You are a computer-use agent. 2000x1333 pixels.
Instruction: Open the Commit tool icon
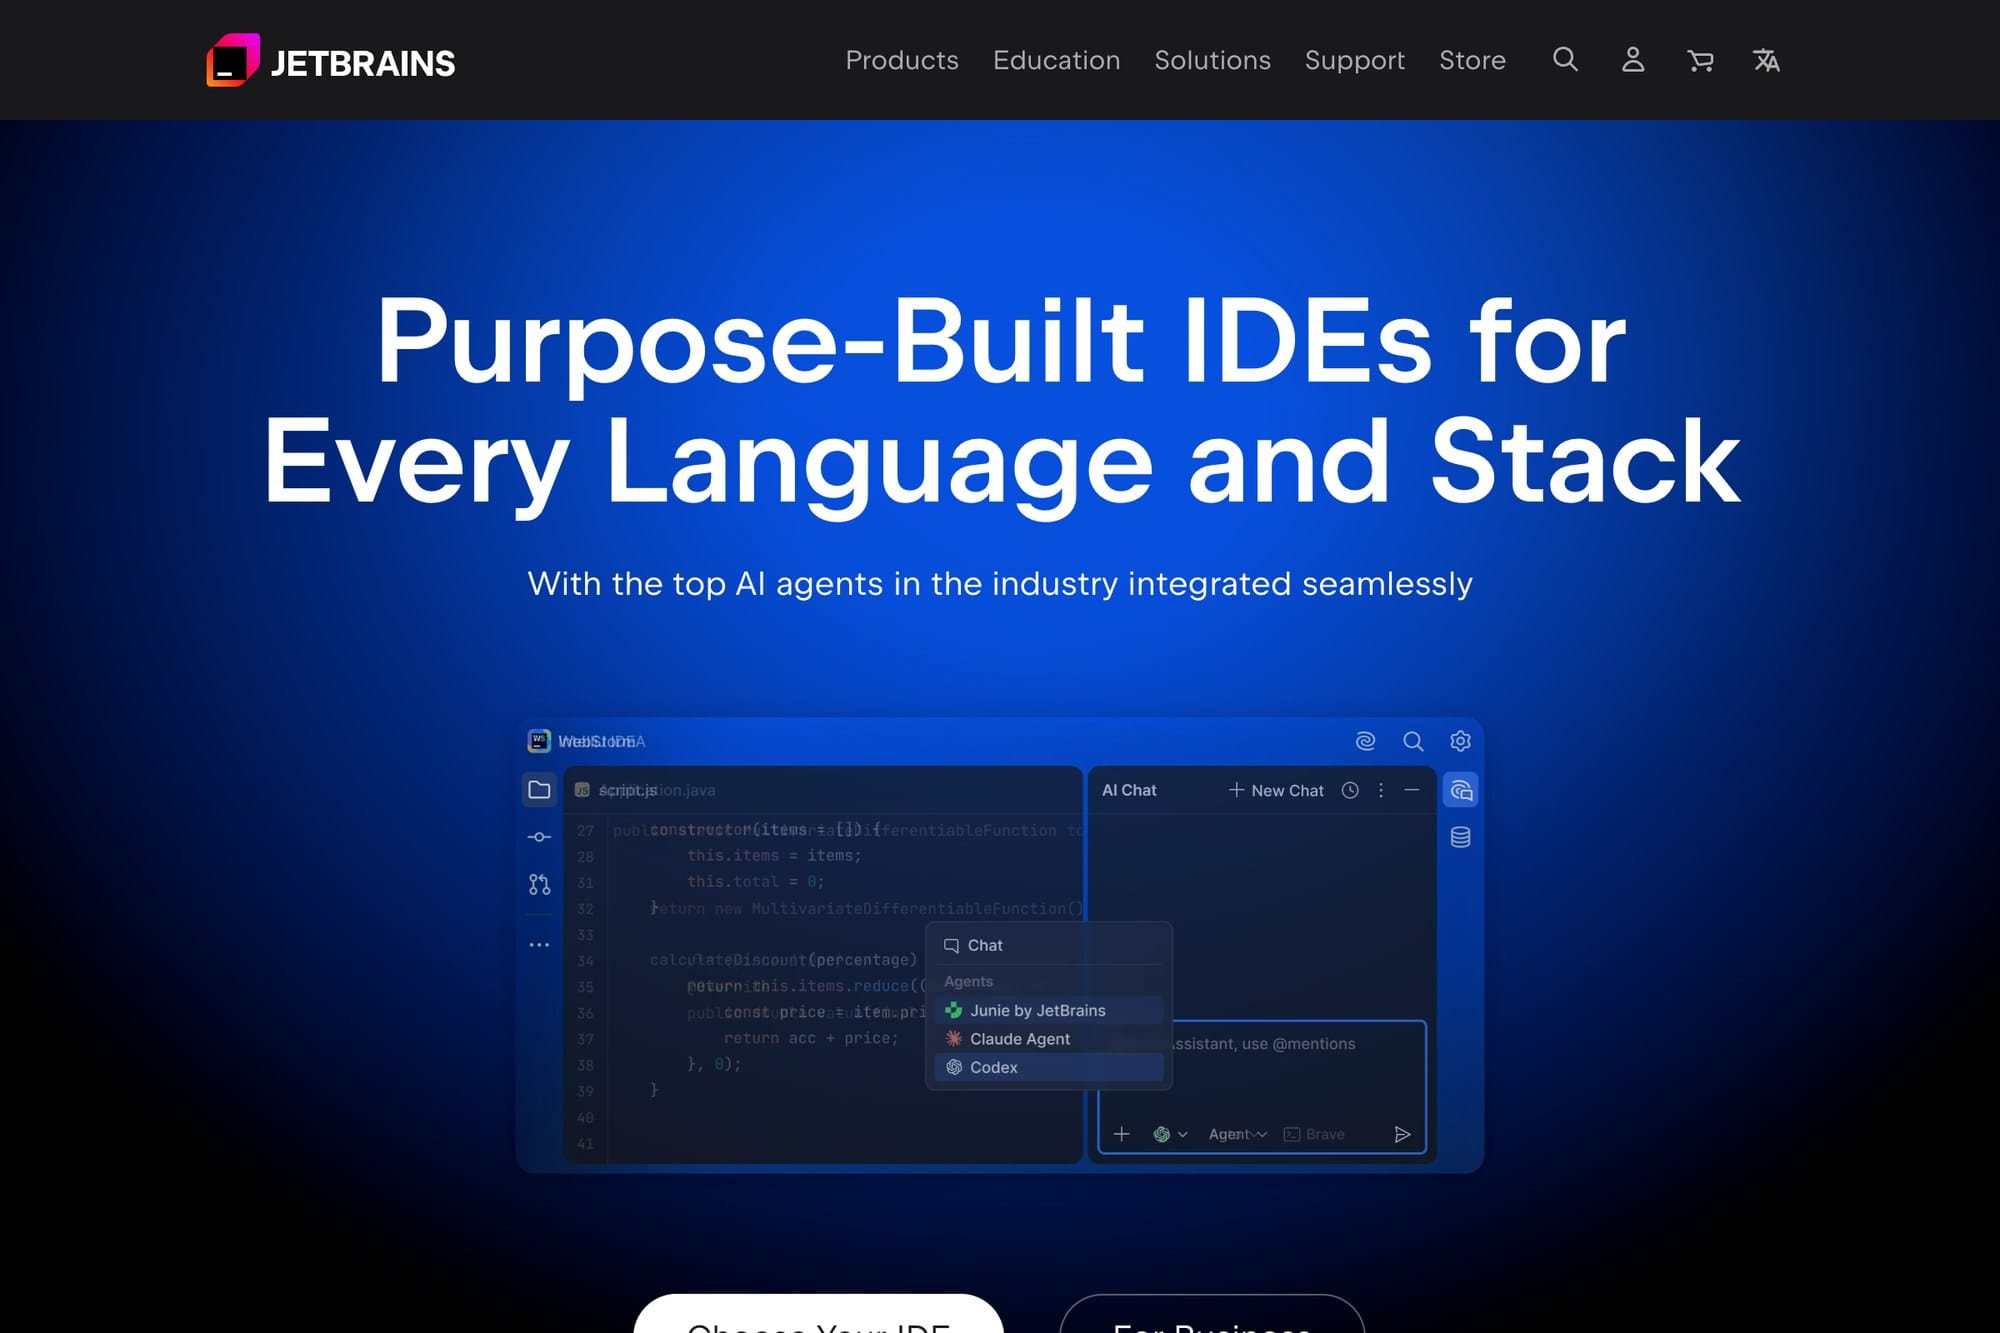click(539, 837)
